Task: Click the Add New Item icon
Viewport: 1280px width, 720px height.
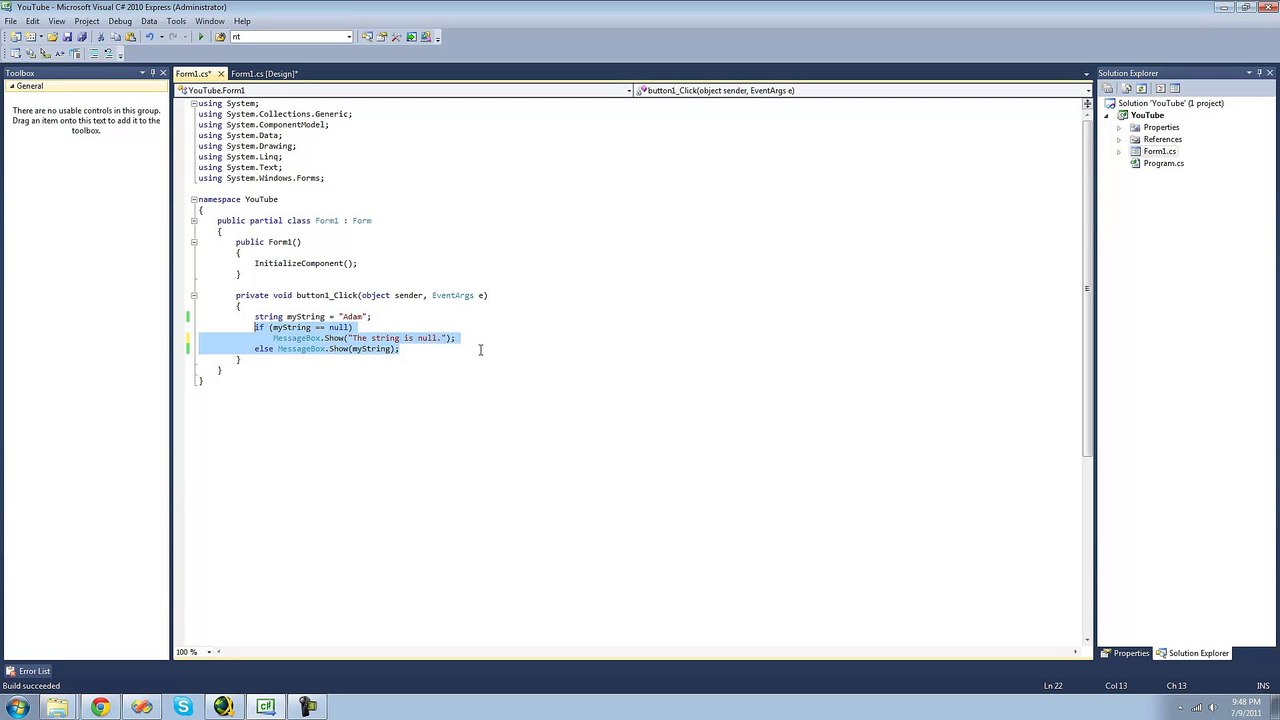Action: coord(31,37)
